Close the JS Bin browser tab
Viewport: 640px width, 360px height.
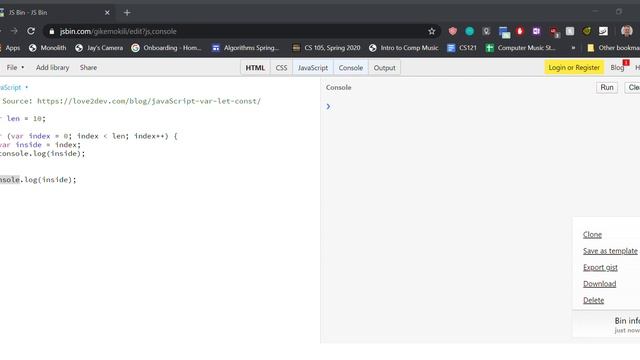107,13
